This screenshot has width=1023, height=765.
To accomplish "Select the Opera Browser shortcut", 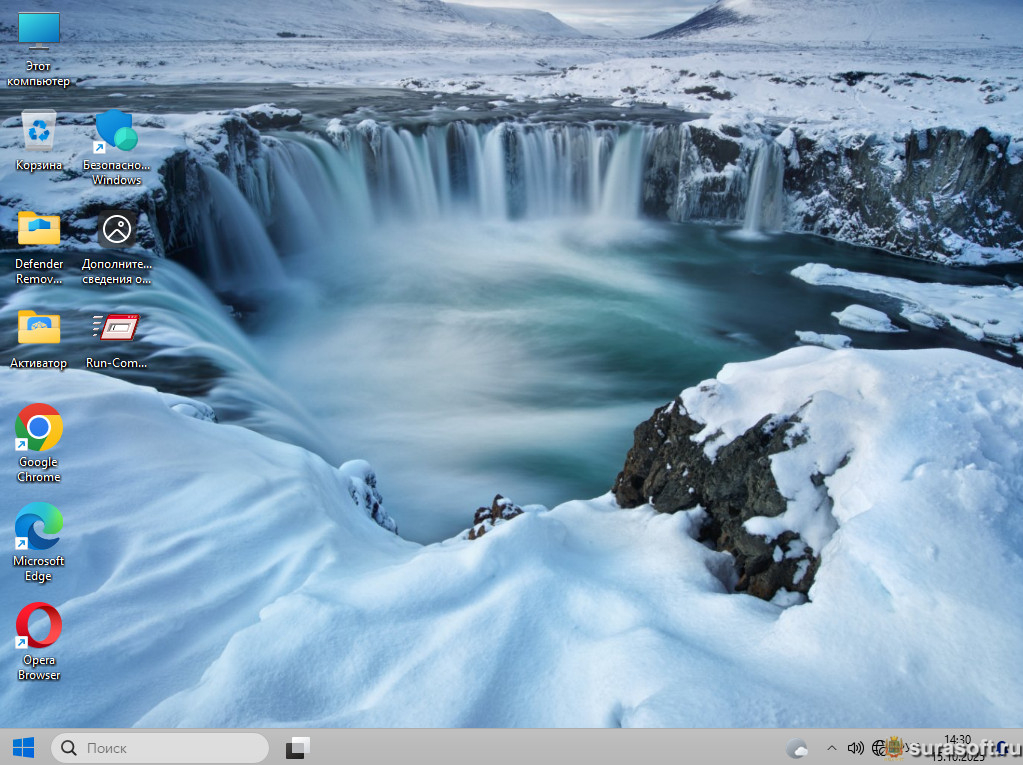I will 39,626.
